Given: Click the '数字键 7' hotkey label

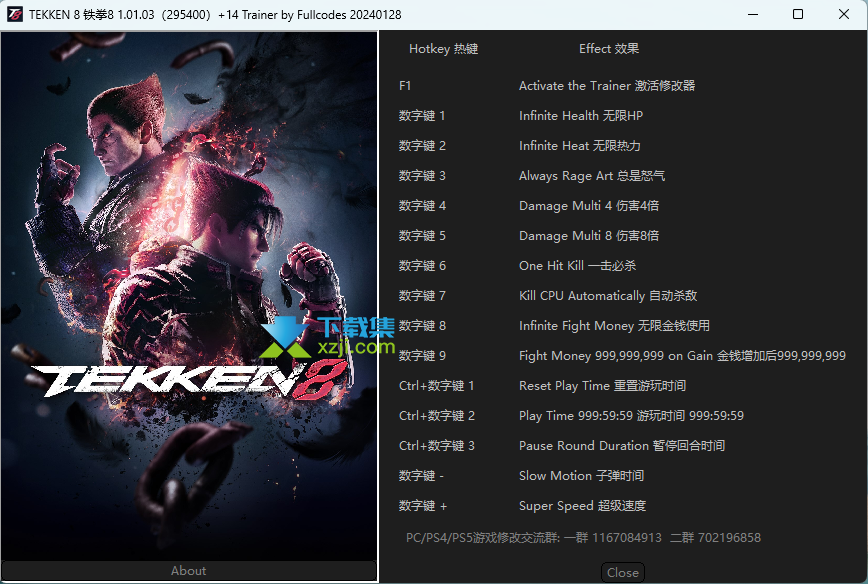Looking at the screenshot, I should (422, 296).
